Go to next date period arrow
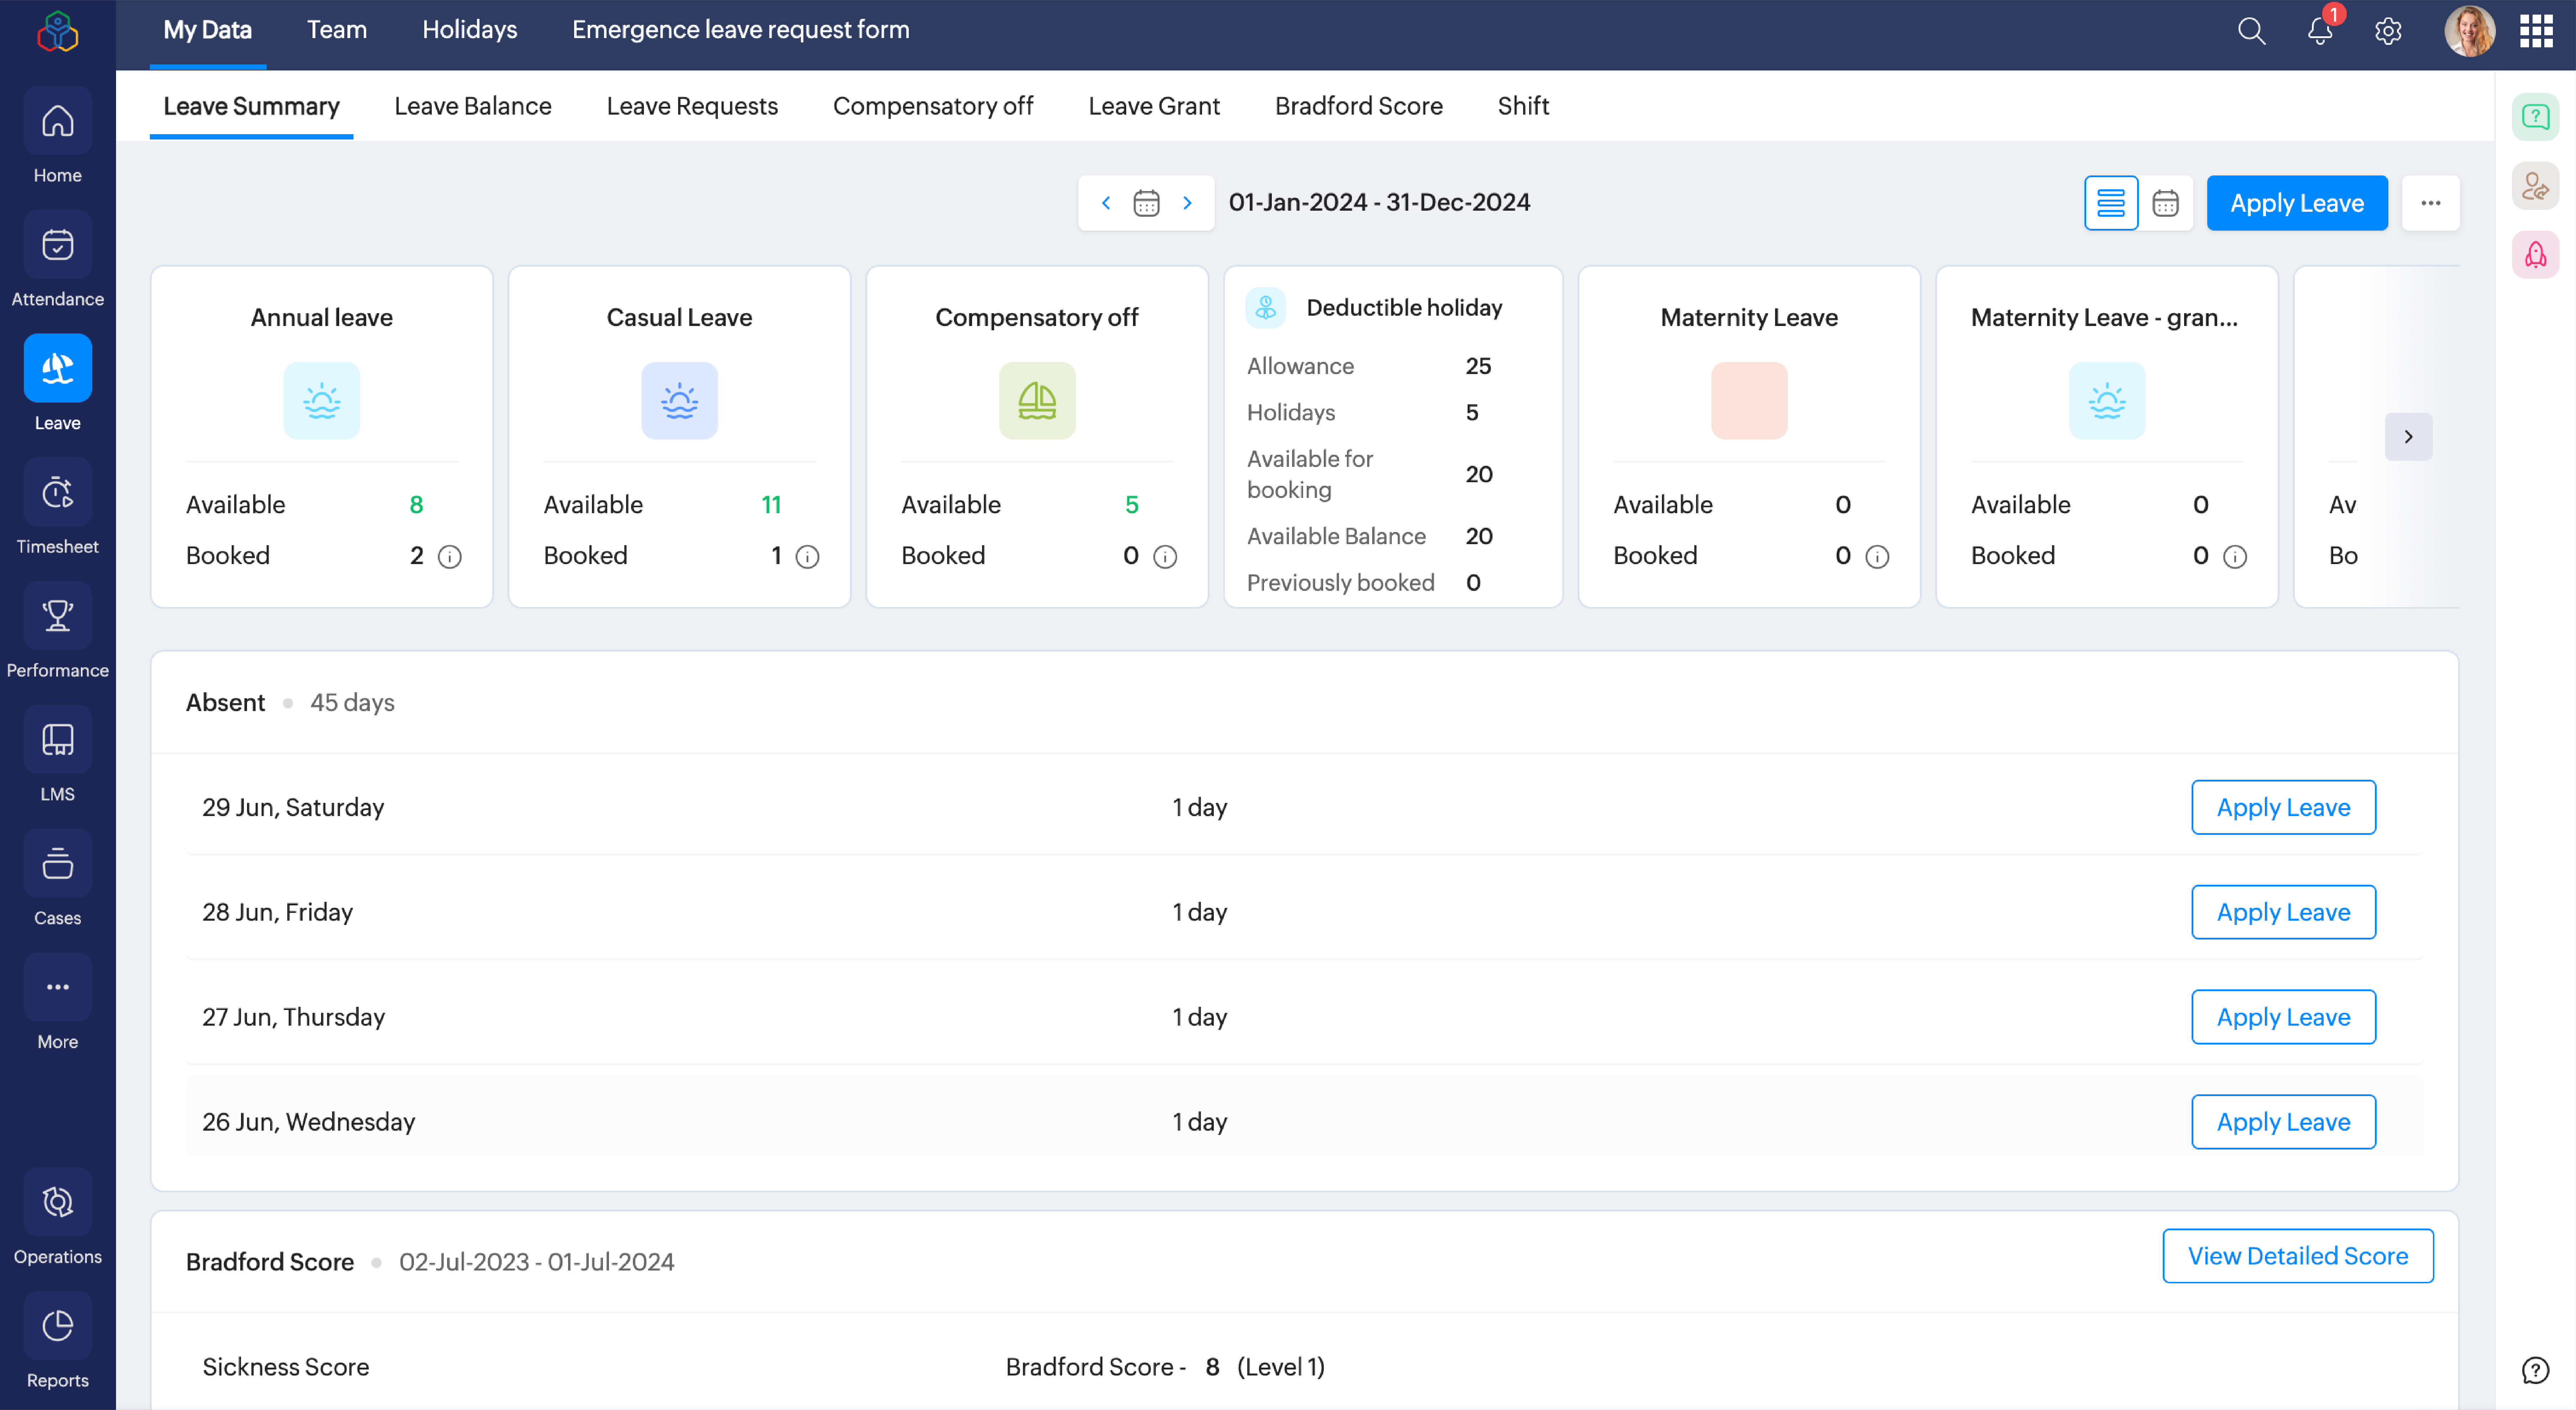Screen dimensions: 2576x1410 click(x=1187, y=203)
